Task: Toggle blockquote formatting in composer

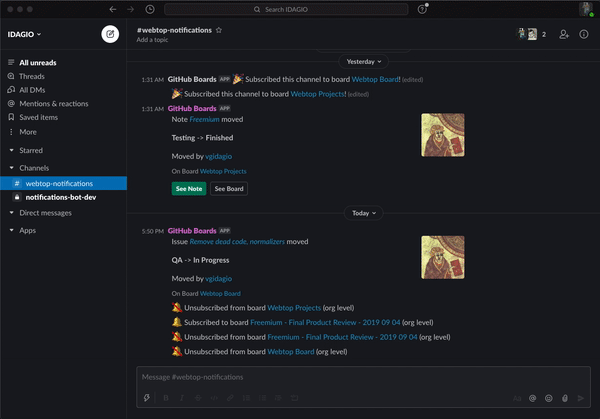Action: (x=278, y=398)
